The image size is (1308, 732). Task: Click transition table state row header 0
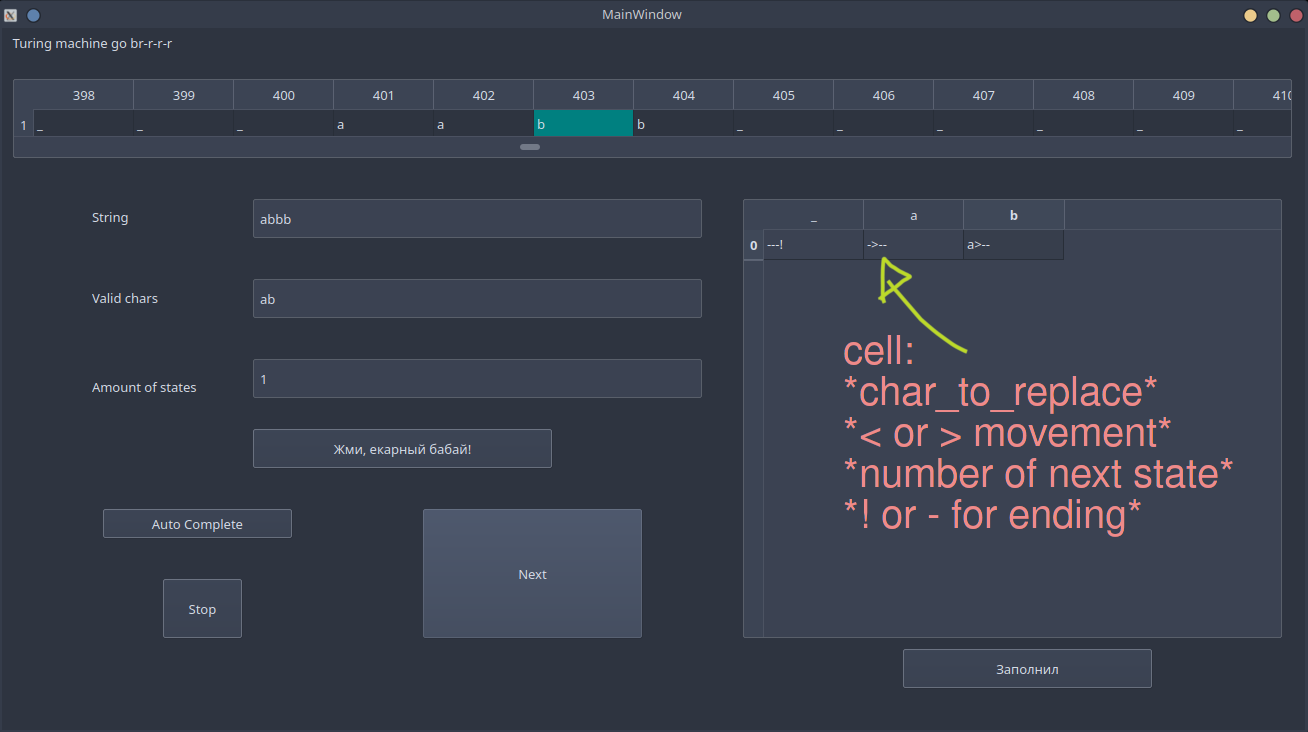tap(753, 245)
